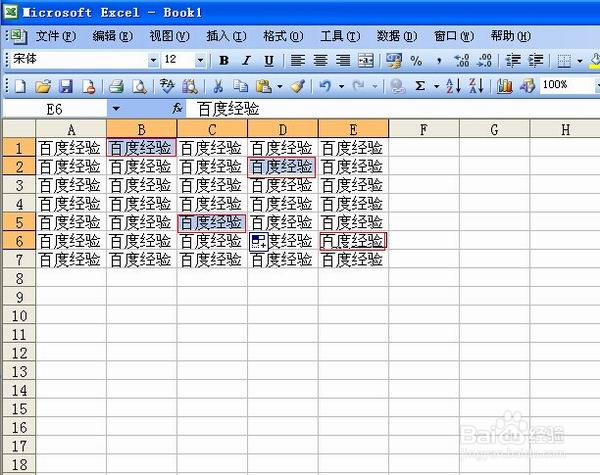This screenshot has width=600, height=475.
Task: Open 窗口(W) menu
Action: tap(454, 36)
